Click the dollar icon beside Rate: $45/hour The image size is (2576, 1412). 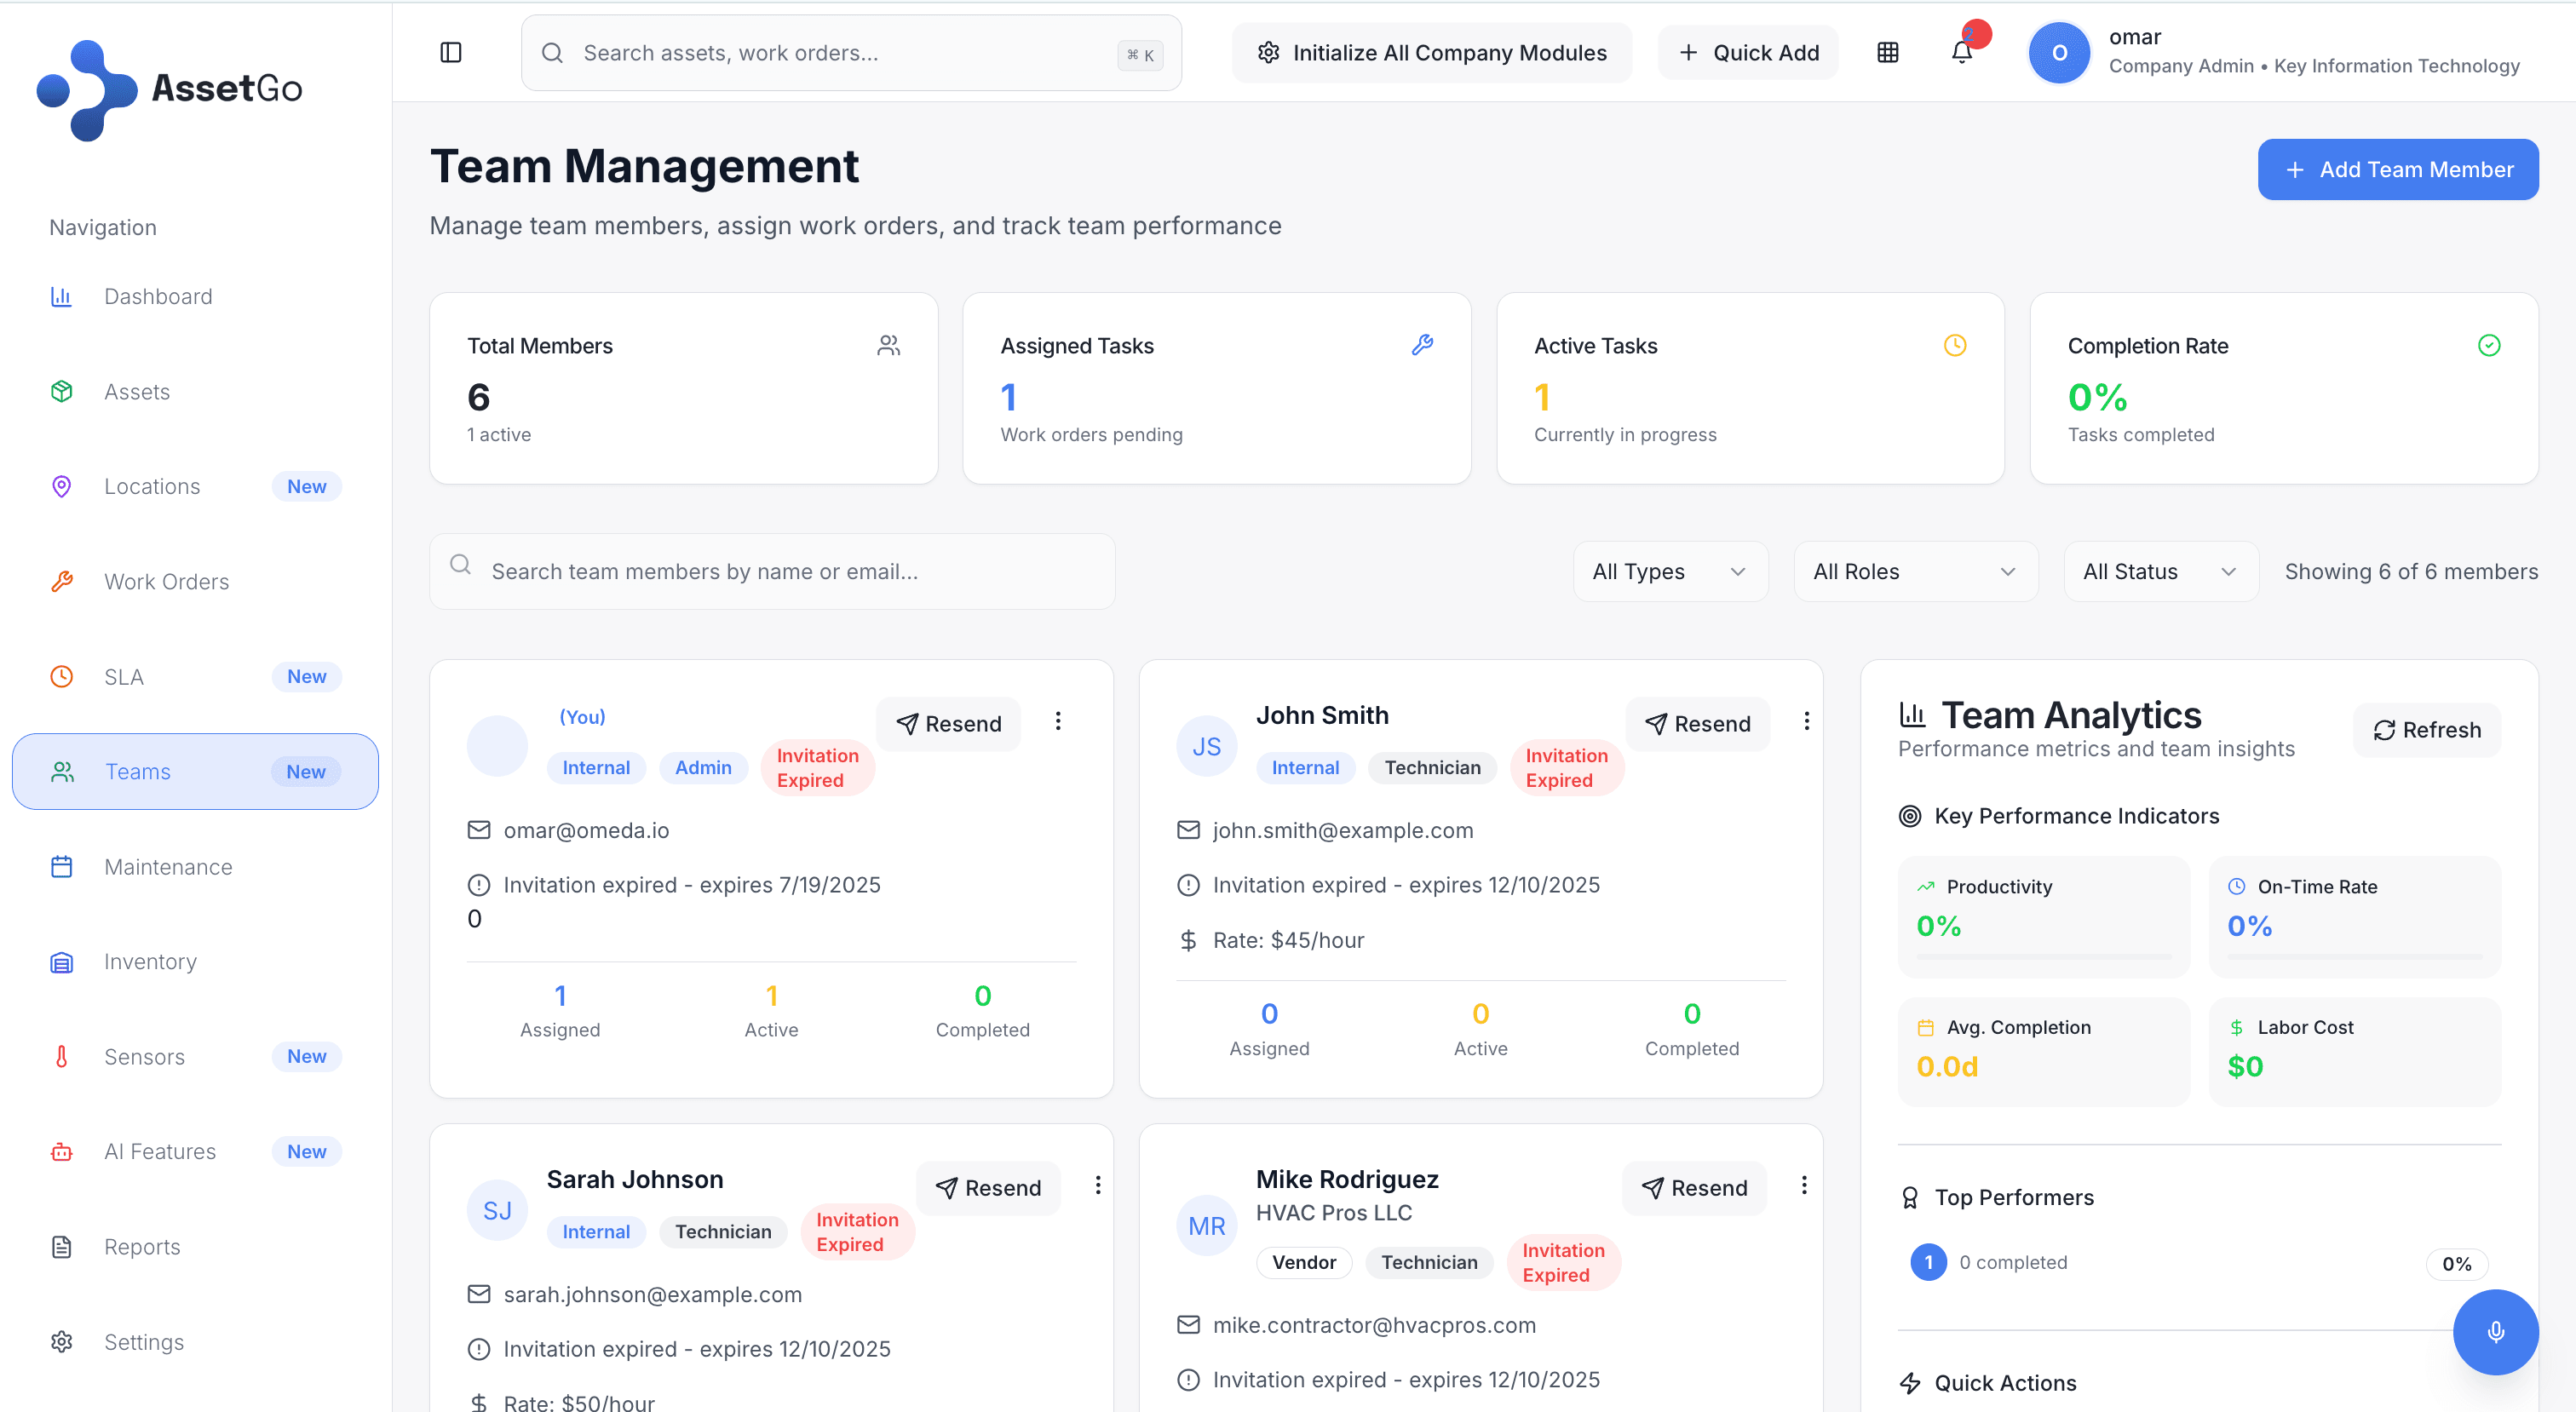[1188, 940]
